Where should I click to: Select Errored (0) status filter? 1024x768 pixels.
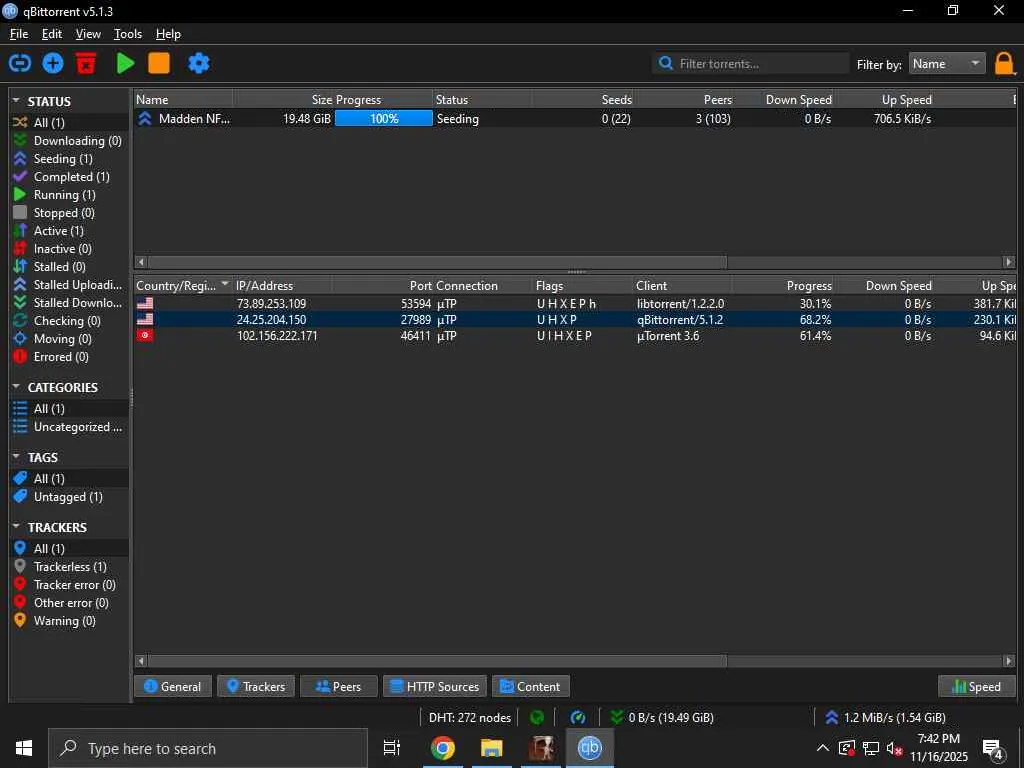click(69, 357)
